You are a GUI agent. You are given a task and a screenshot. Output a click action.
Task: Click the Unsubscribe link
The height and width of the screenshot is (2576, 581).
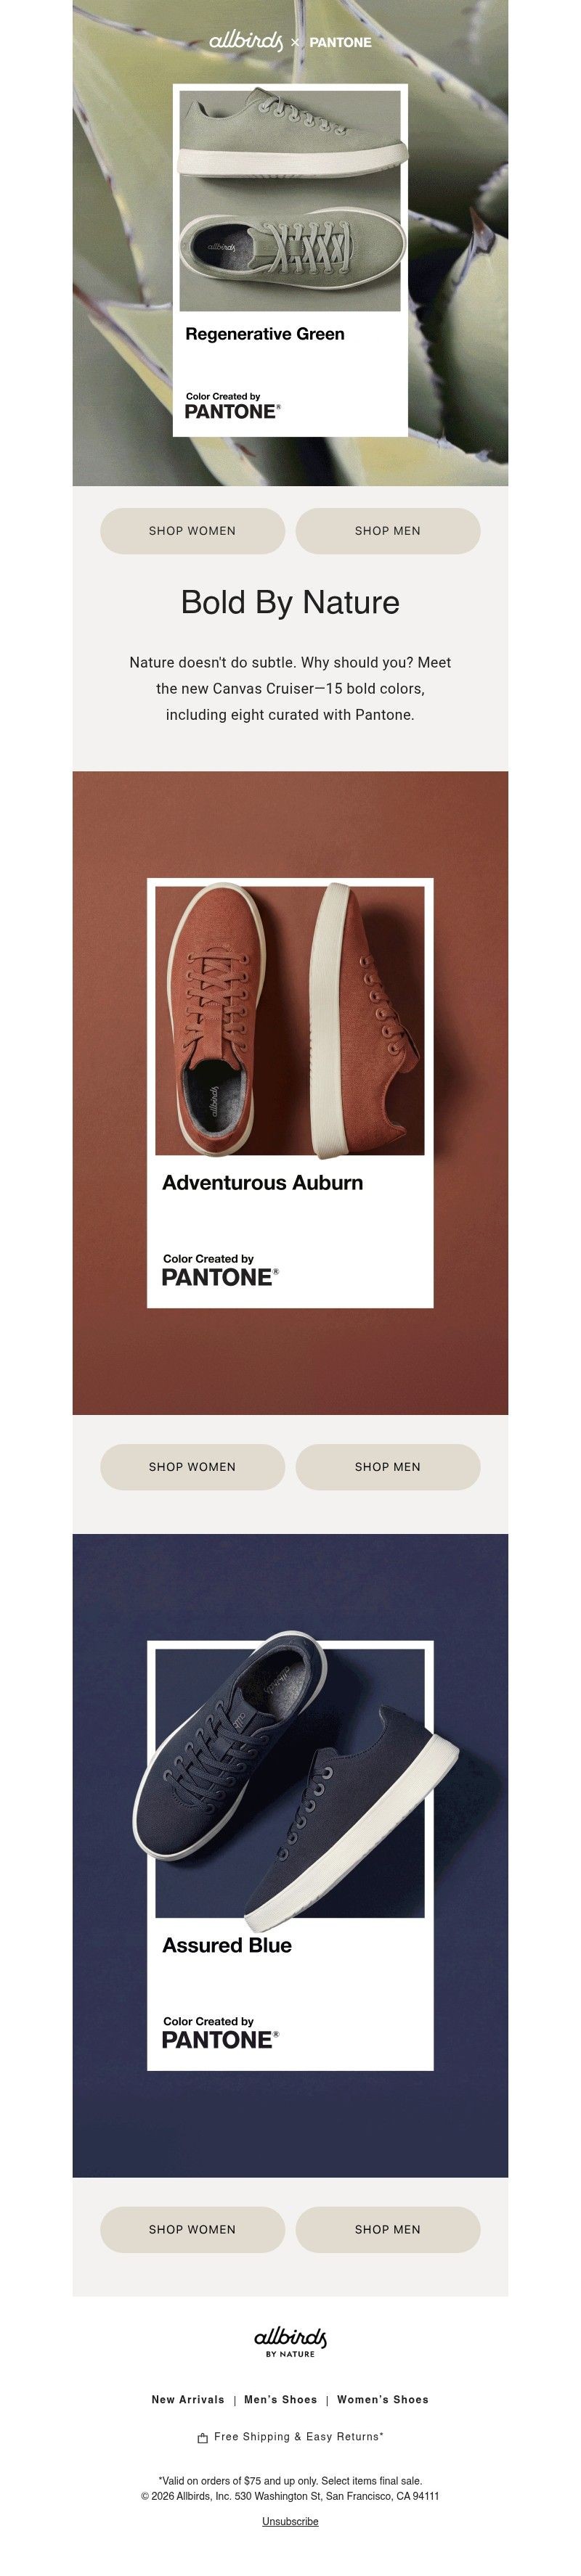pyautogui.click(x=290, y=2521)
